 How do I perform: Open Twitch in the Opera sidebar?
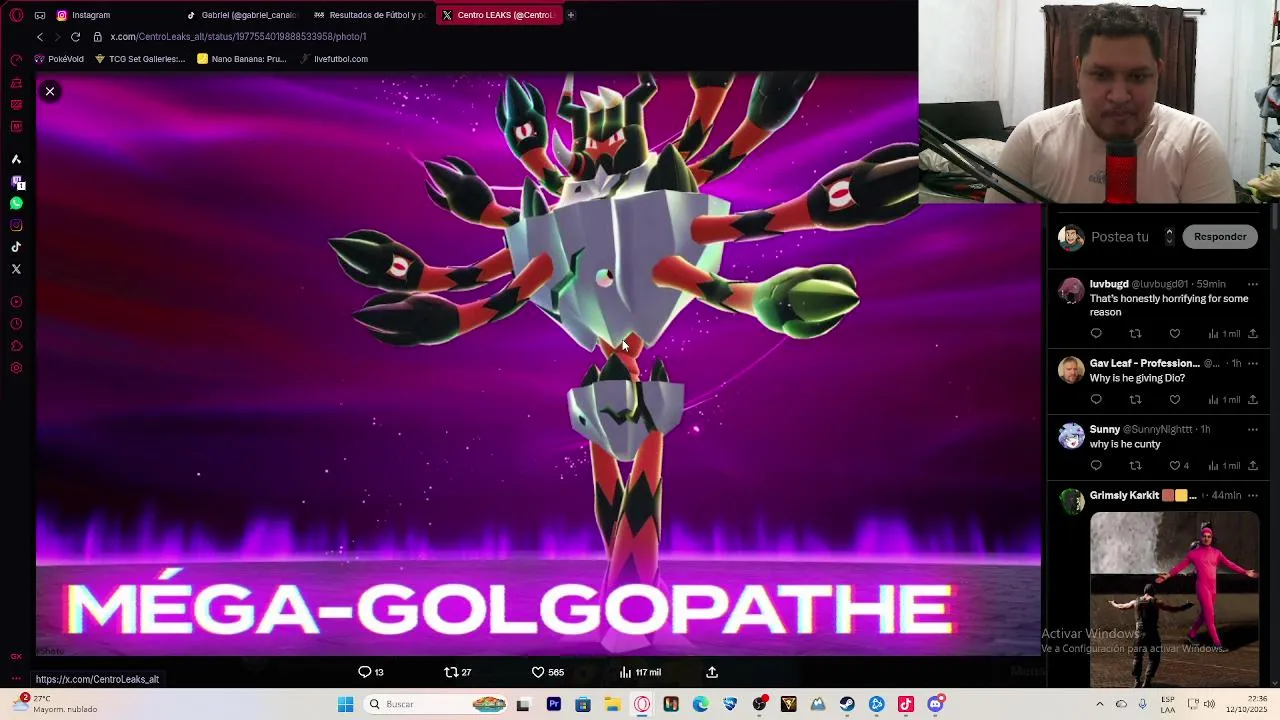16,182
